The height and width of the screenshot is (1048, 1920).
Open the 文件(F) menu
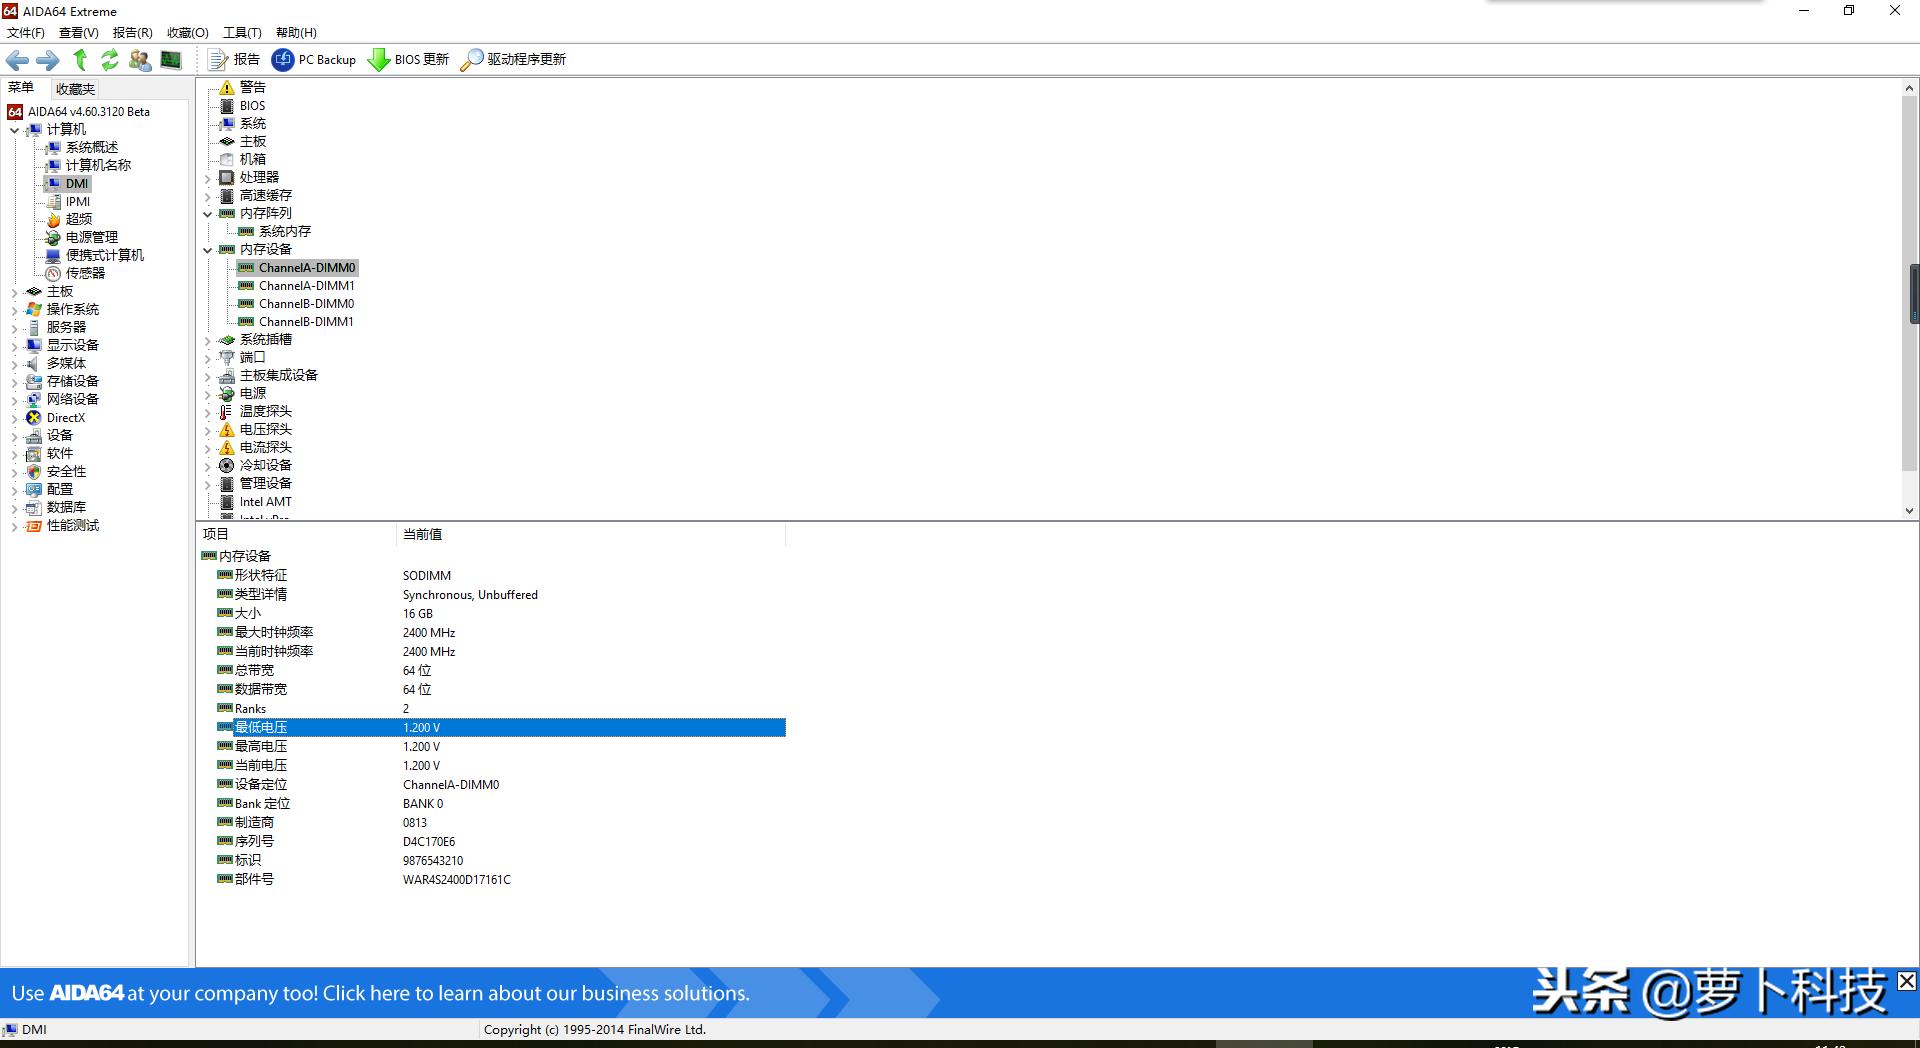click(x=26, y=33)
